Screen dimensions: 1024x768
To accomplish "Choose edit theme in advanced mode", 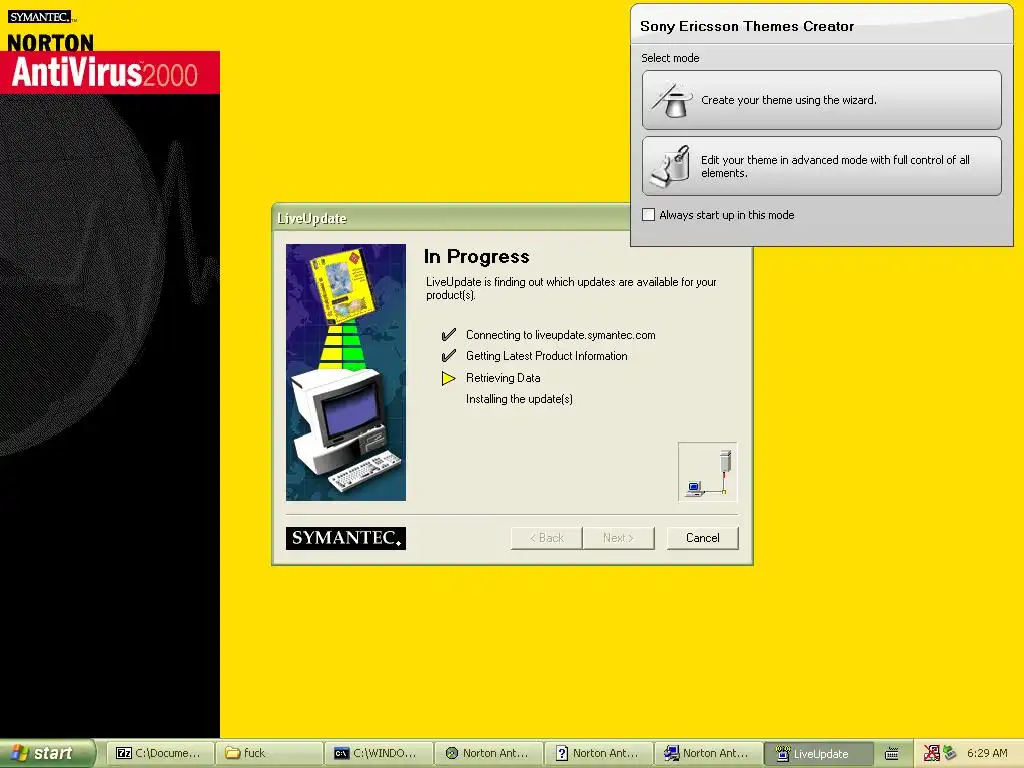I will [822, 166].
